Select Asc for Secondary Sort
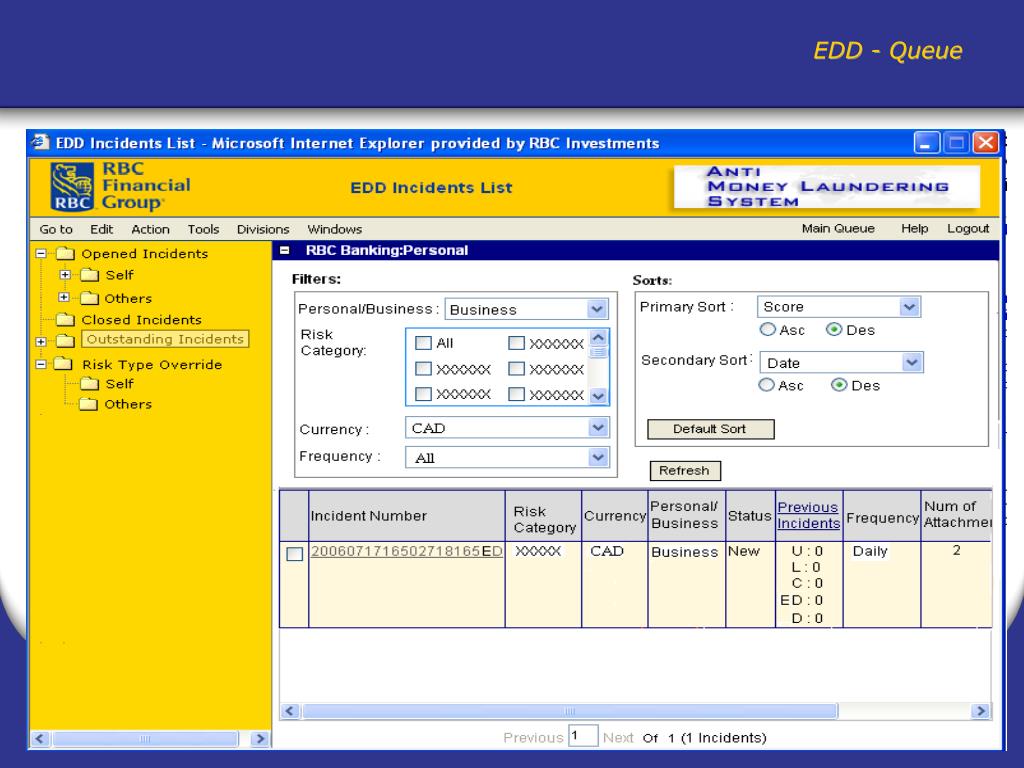Screen dimensions: 1024x768 click(x=766, y=385)
